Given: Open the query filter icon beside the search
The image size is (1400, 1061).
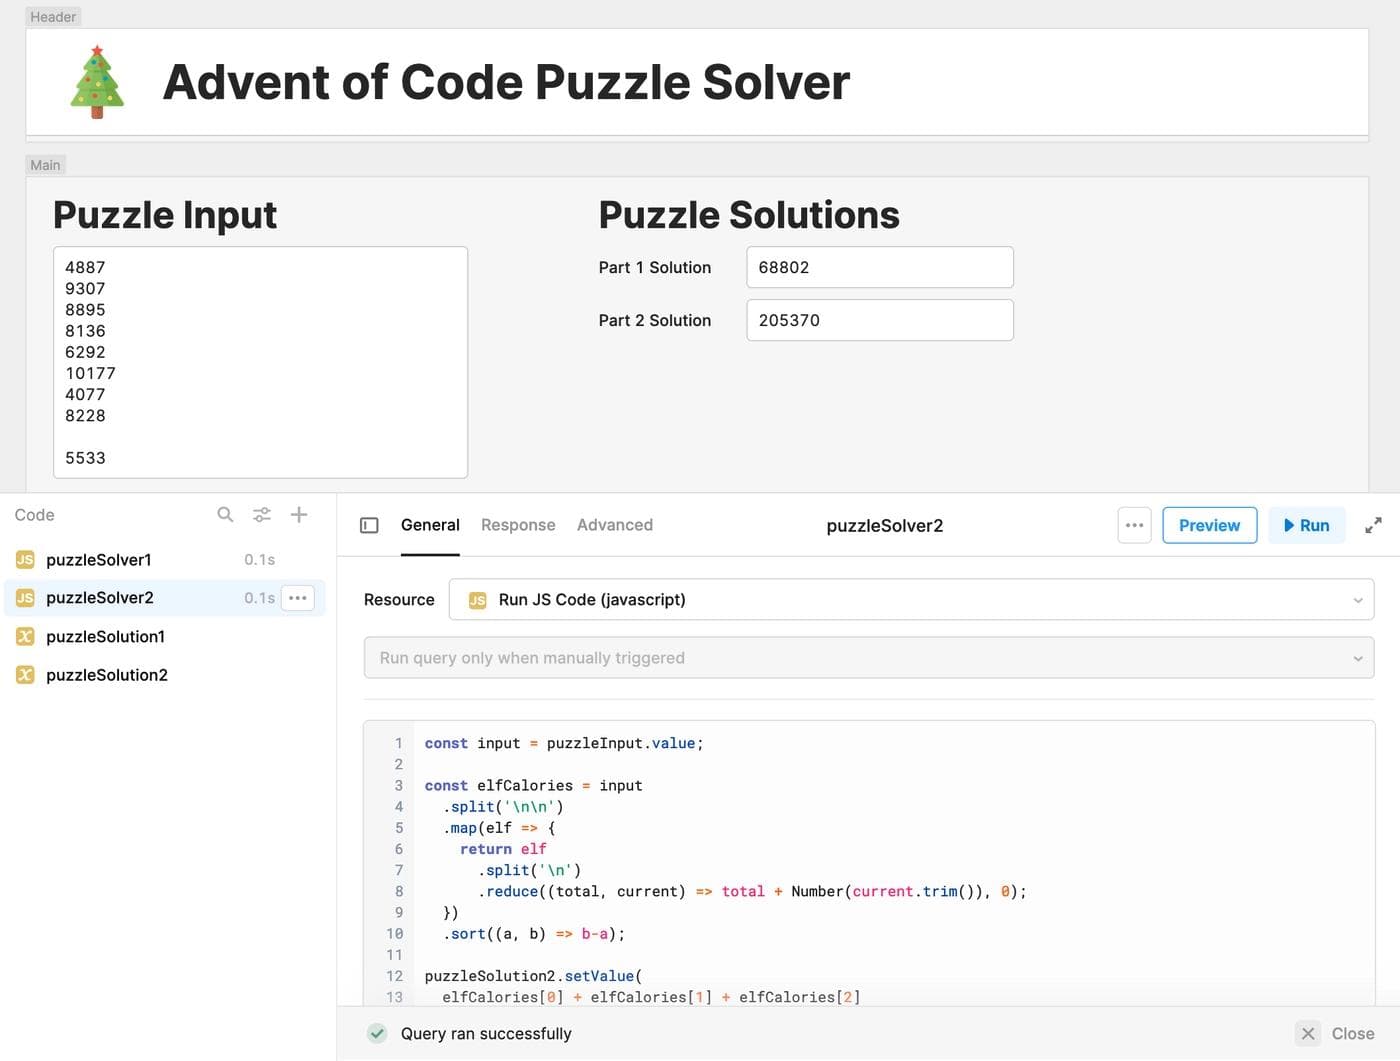Looking at the screenshot, I should 262,514.
